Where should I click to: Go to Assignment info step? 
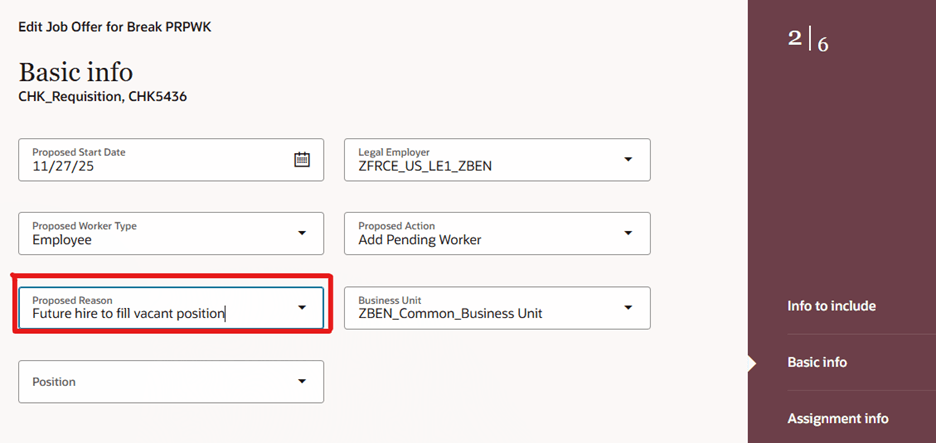click(838, 419)
